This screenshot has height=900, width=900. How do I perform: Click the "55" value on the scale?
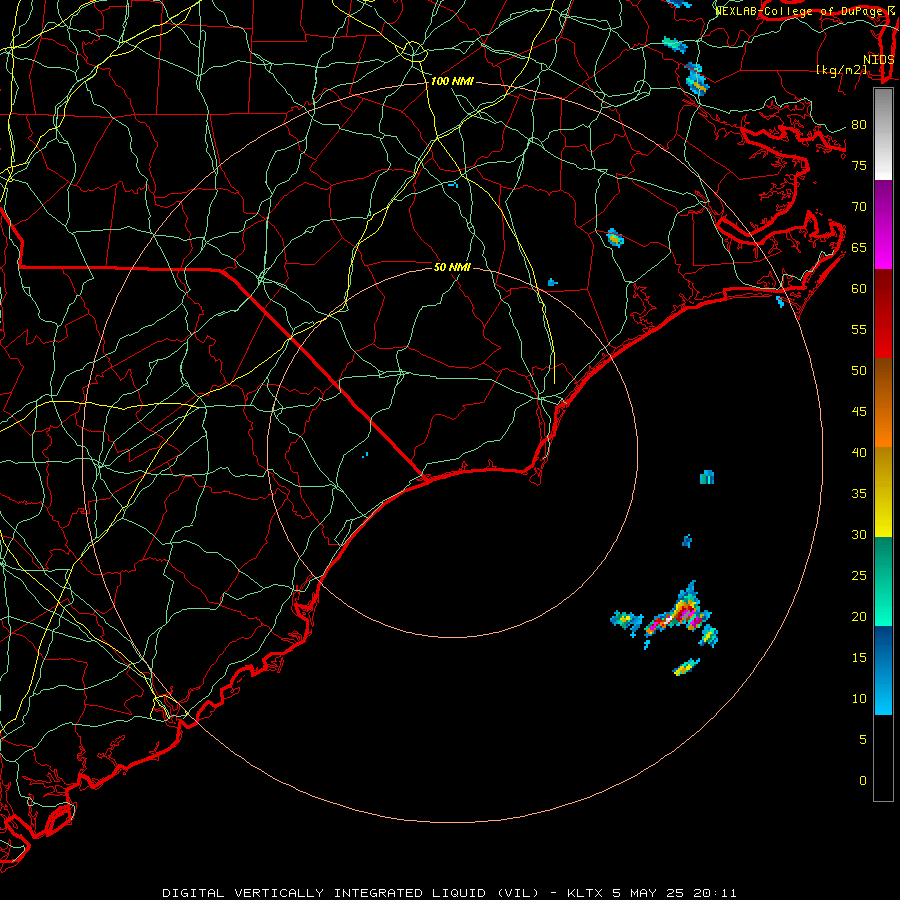(x=859, y=330)
